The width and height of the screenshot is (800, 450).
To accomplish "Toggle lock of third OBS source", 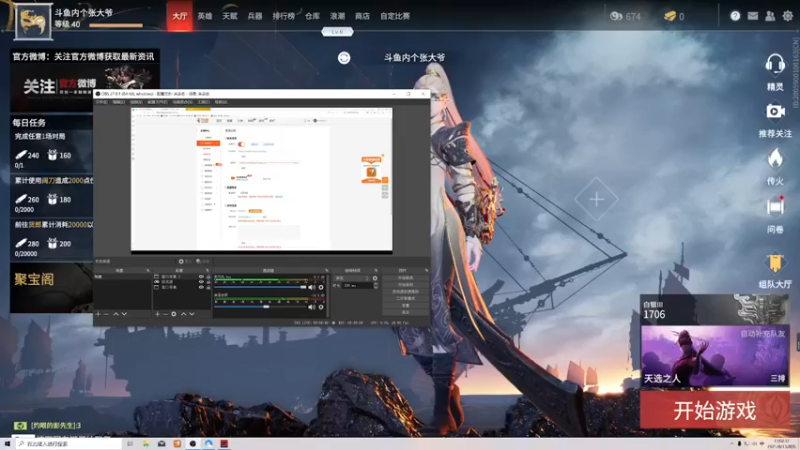I will 208,287.
